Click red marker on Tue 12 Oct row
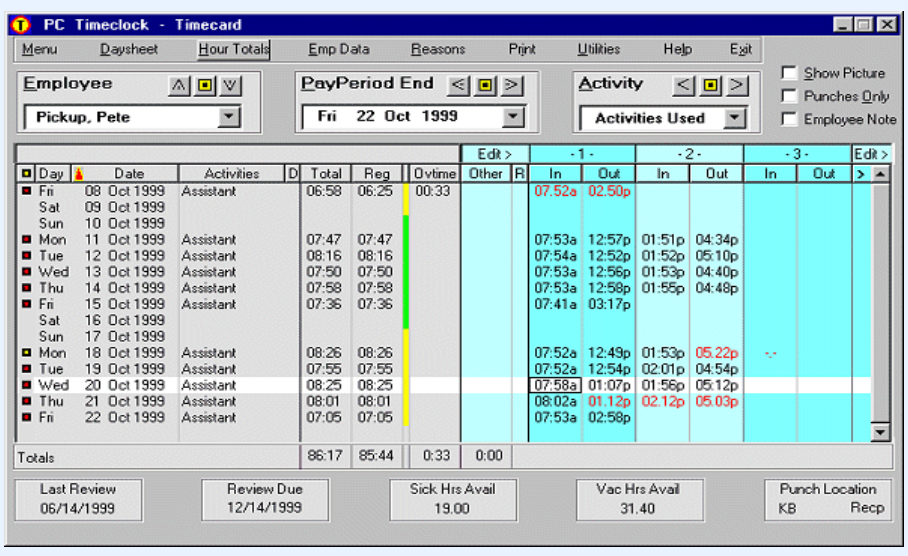Viewport: 908px width, 556px height. (x=27, y=255)
